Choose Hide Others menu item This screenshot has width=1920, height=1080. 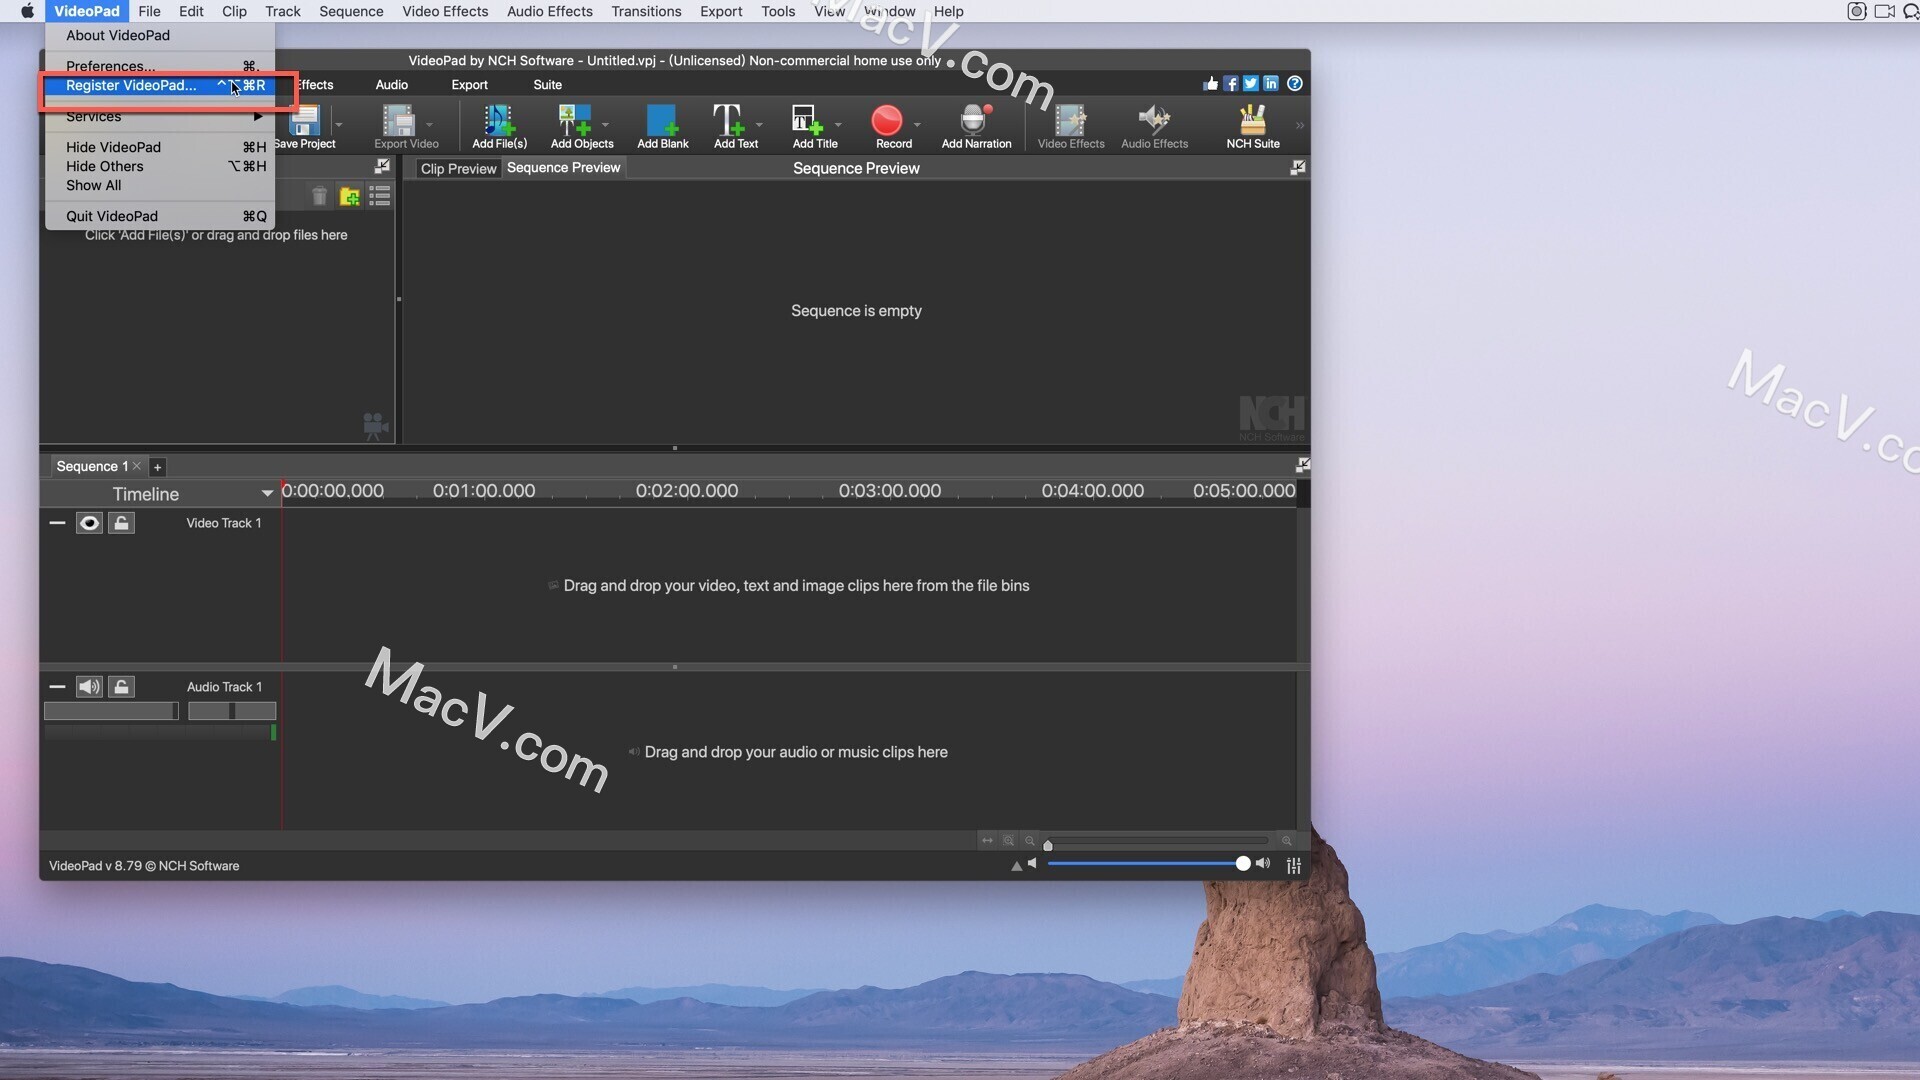(x=160, y=166)
